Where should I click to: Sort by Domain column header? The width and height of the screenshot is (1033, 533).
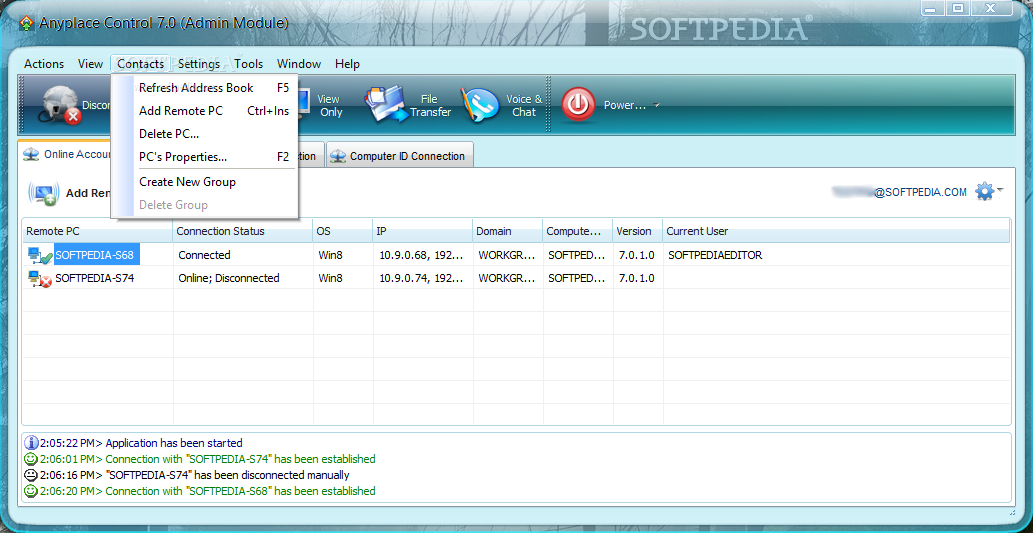507,231
